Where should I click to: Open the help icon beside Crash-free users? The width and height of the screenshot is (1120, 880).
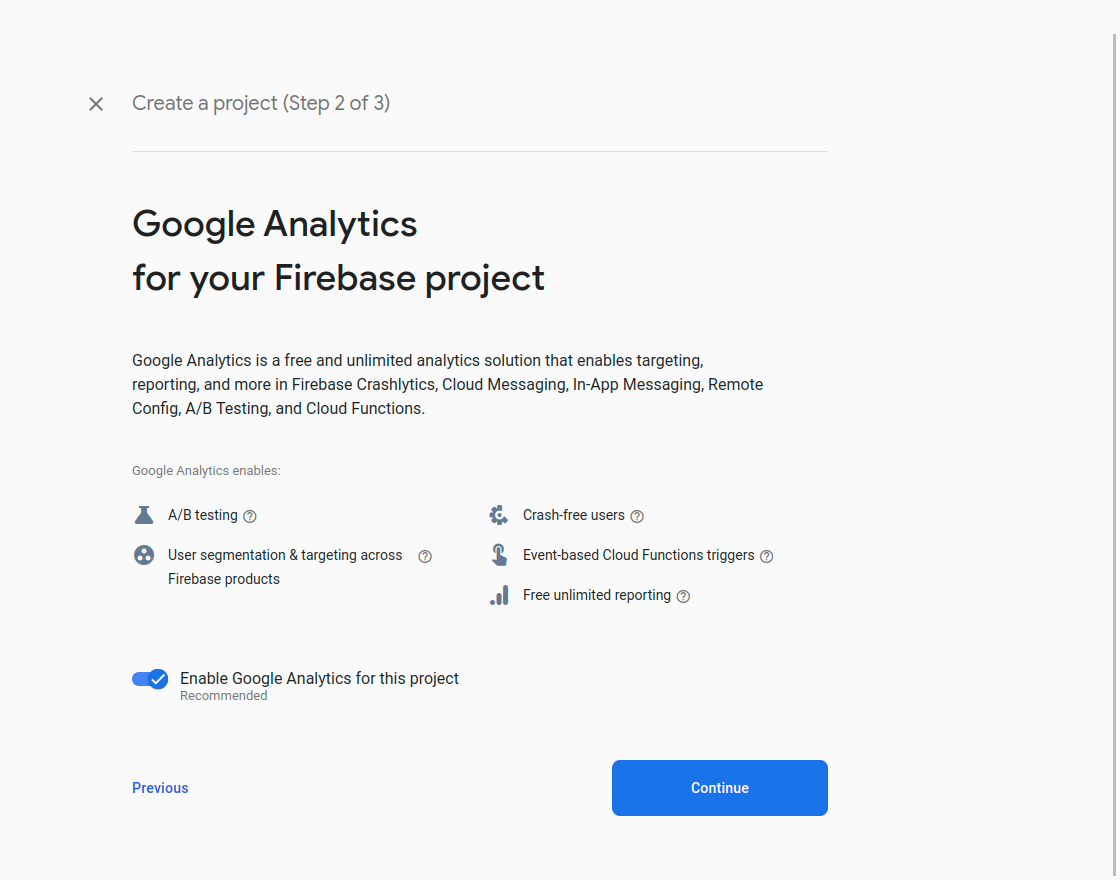click(637, 516)
